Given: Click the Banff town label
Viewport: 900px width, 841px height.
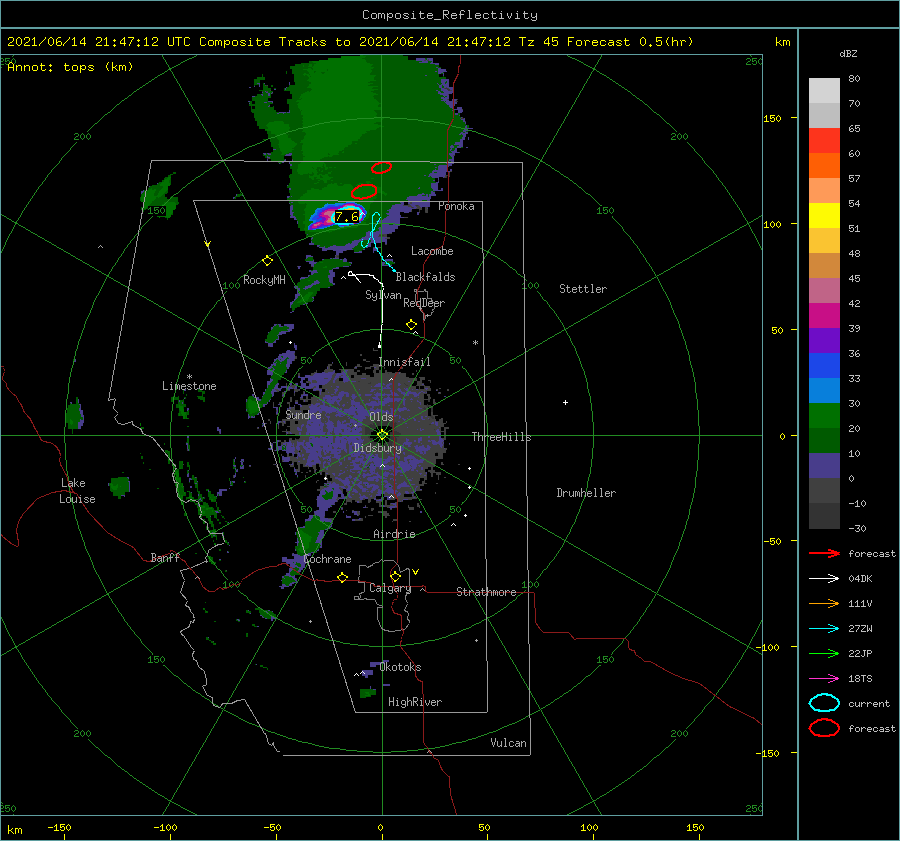Looking at the screenshot, I should pos(165,557).
